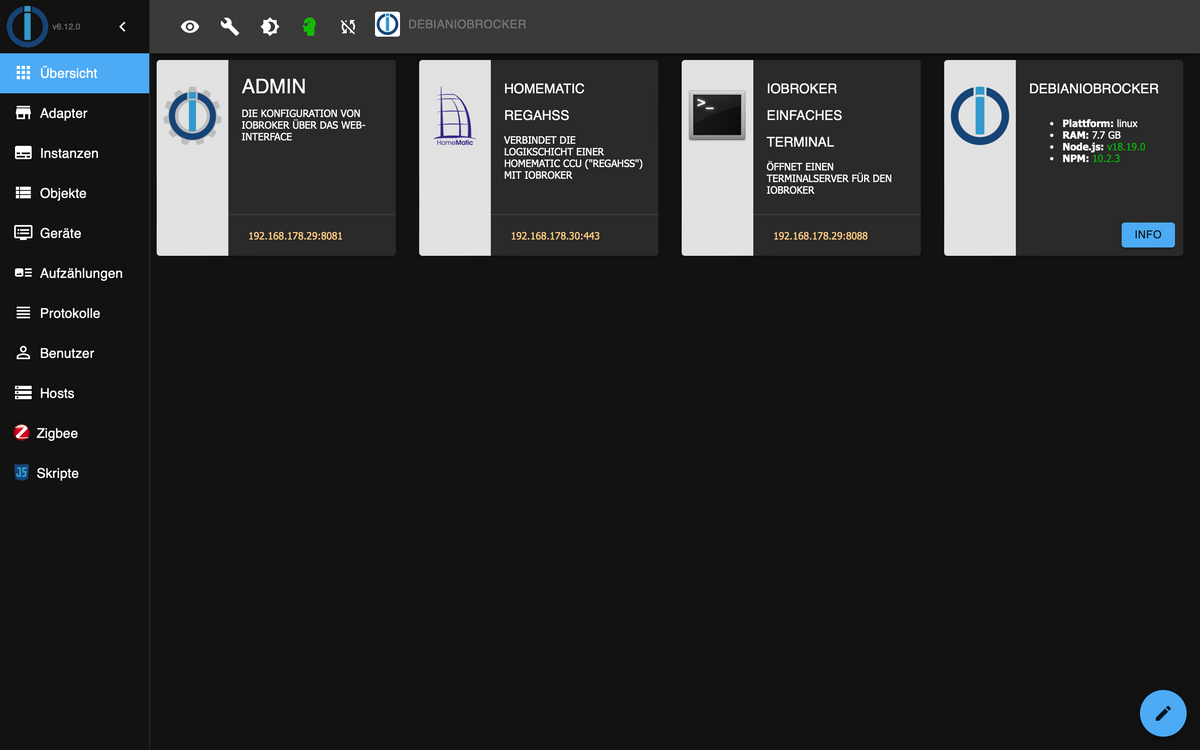This screenshot has height=750, width=1200.
Task: Toggle the eye visibility icon in toolbar
Action: point(190,27)
